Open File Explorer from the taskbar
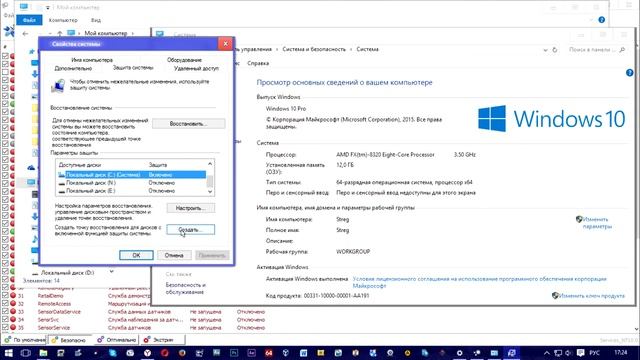This screenshot has width=640, height=360. tap(43, 353)
